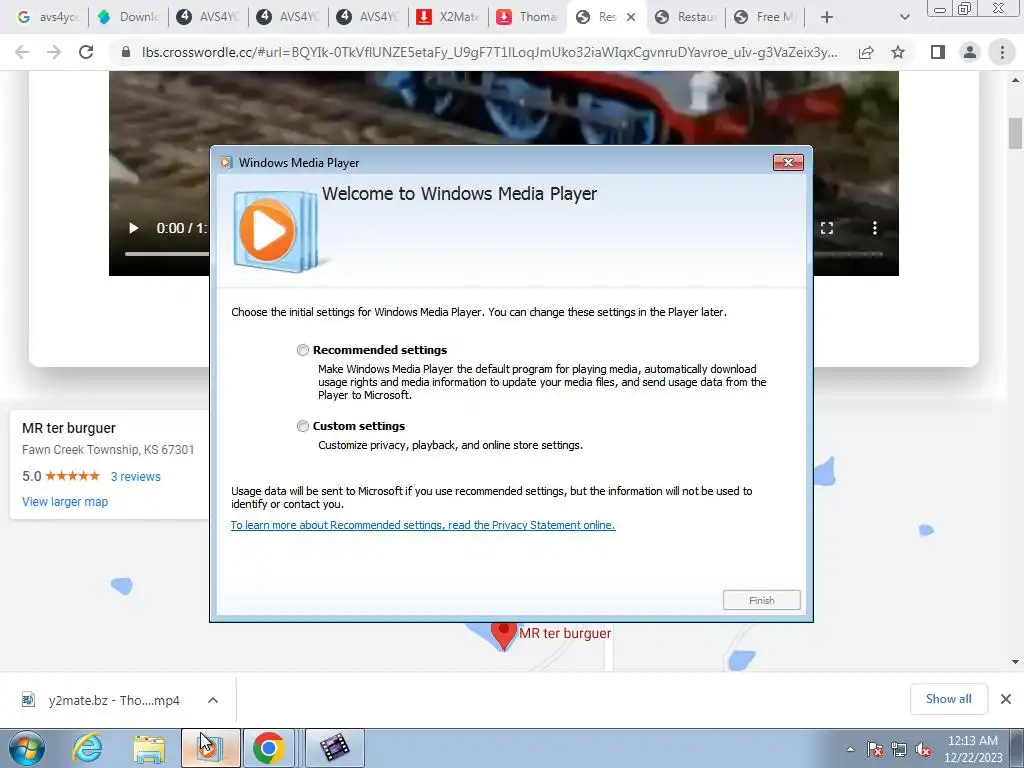The image size is (1024, 768).
Task: Click MR ter burguer place title
Action: tap(69, 428)
